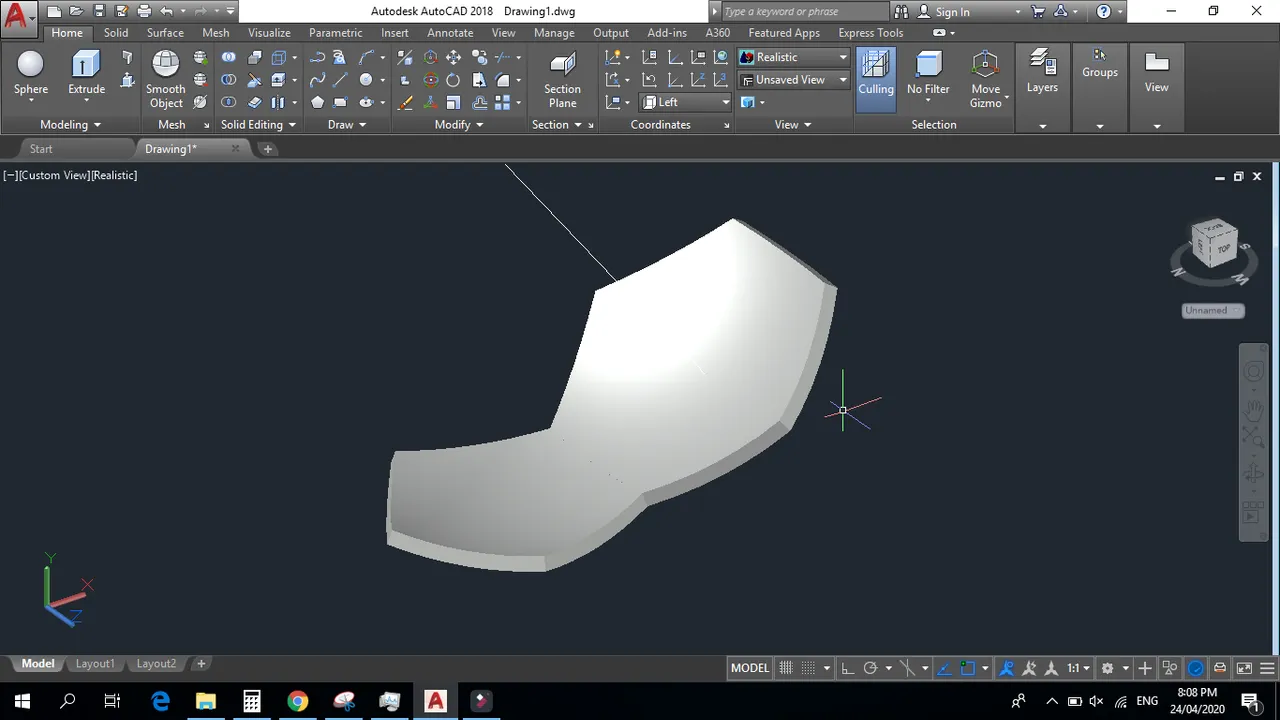
Task: Select the Polygon draw tool
Action: pos(317,102)
